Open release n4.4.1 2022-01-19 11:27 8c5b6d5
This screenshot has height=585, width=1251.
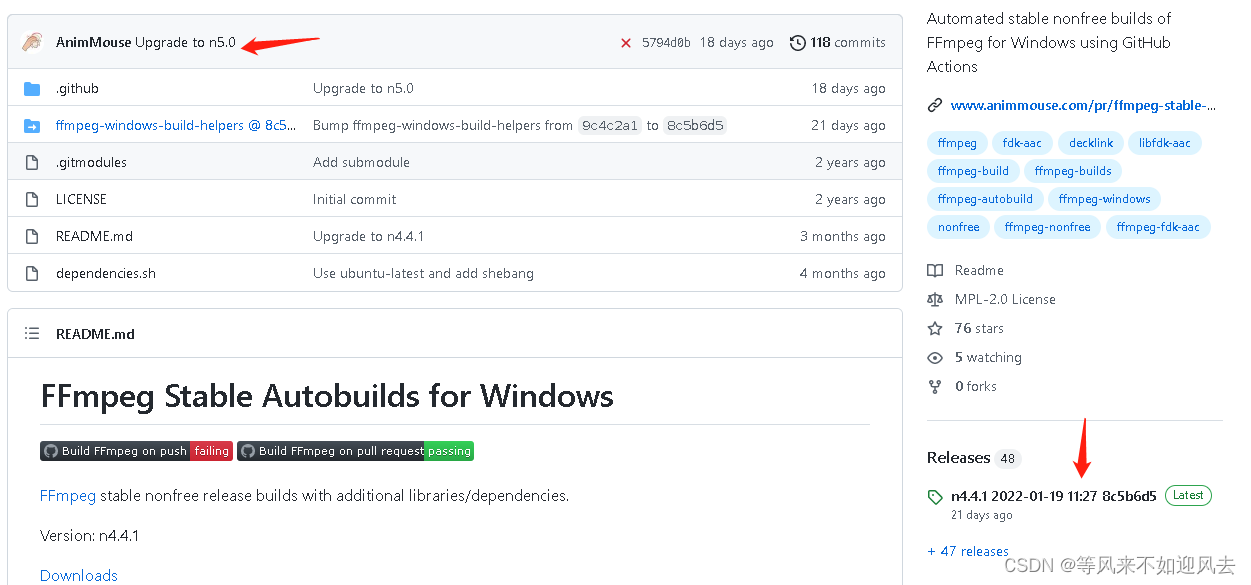pos(1054,496)
